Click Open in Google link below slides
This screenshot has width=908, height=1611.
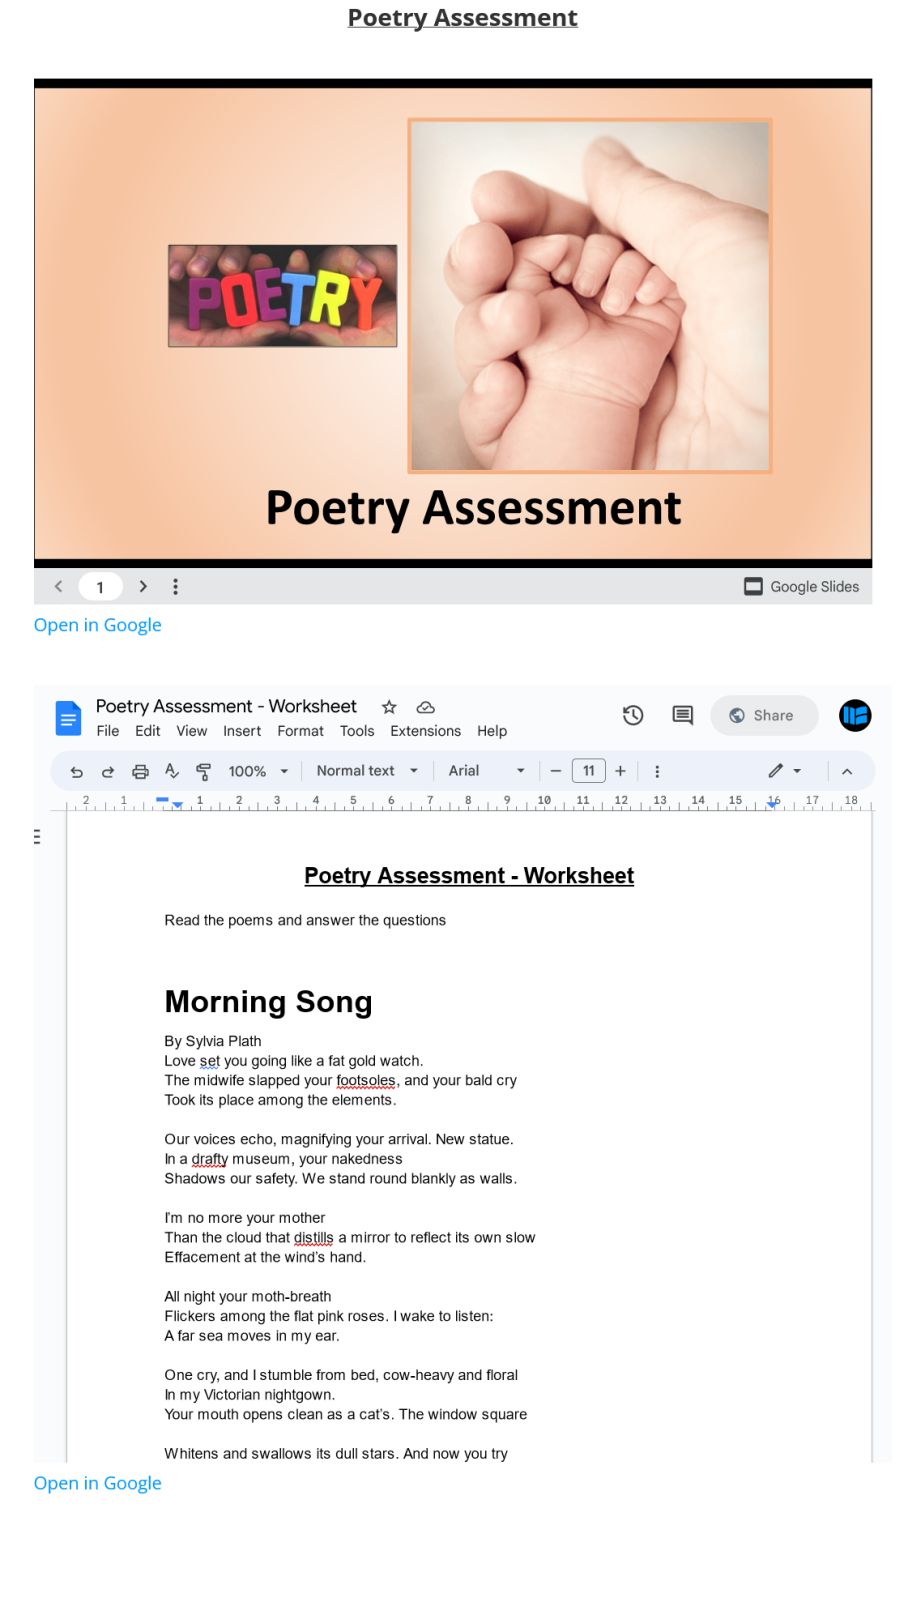coord(97,625)
